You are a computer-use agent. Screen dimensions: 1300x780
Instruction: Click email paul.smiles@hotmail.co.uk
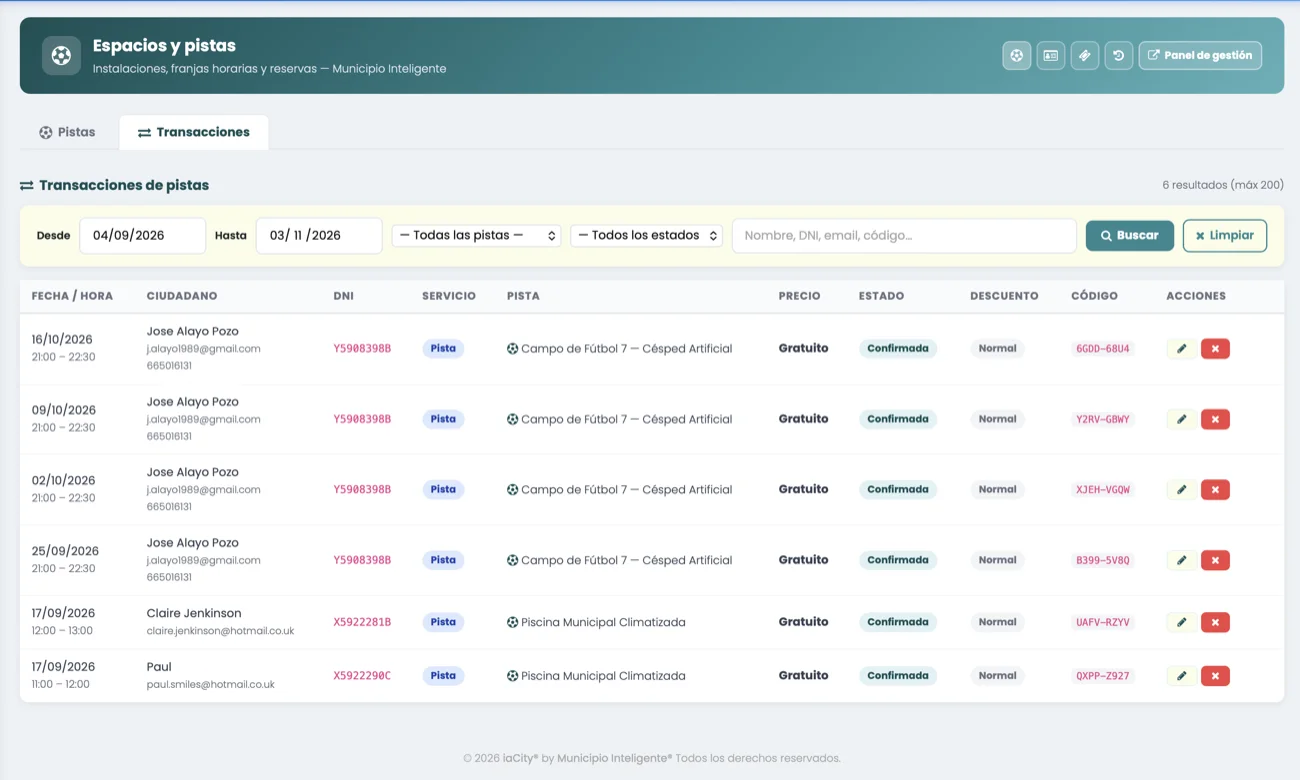[x=210, y=685]
